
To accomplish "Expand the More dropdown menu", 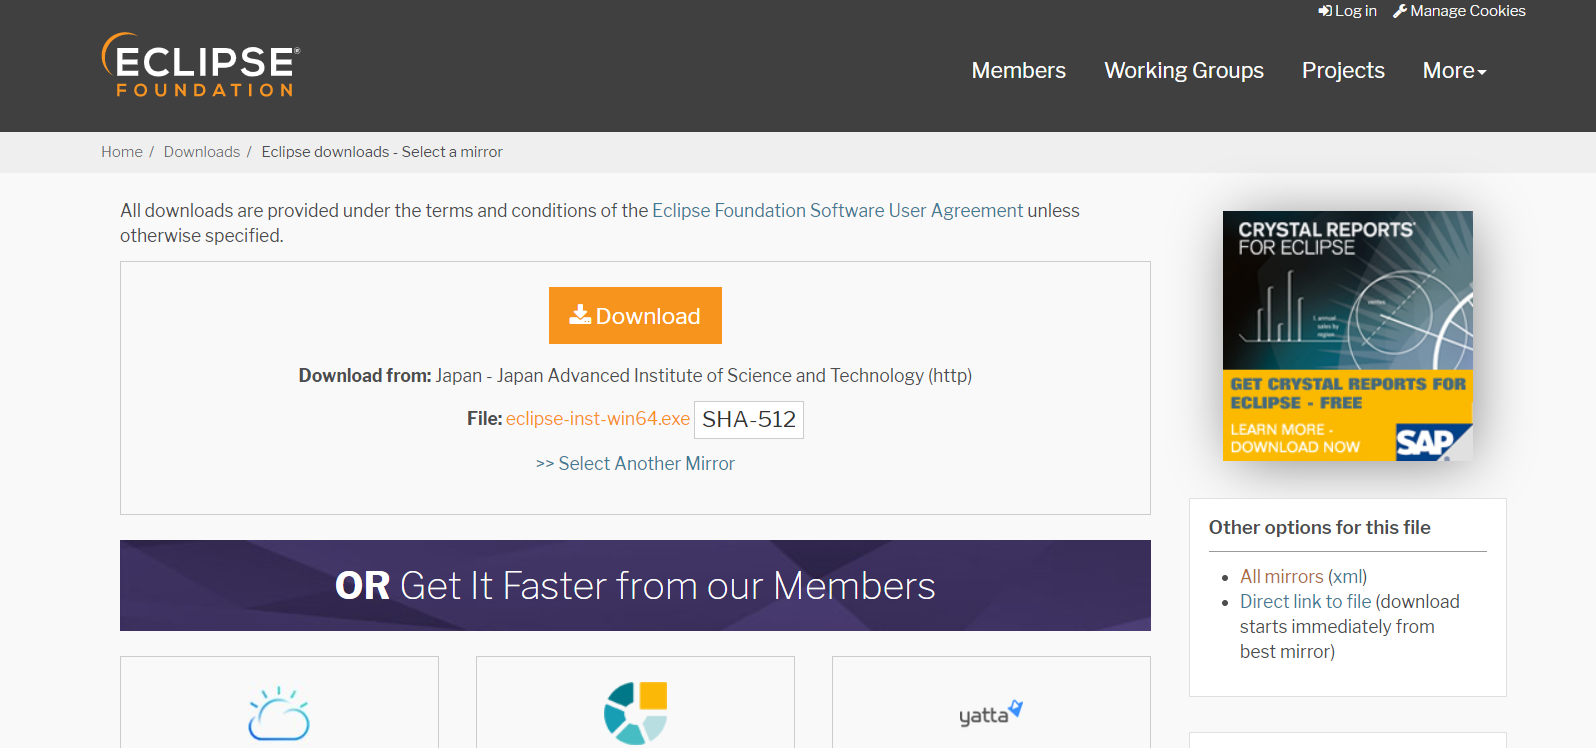I will [1454, 70].
